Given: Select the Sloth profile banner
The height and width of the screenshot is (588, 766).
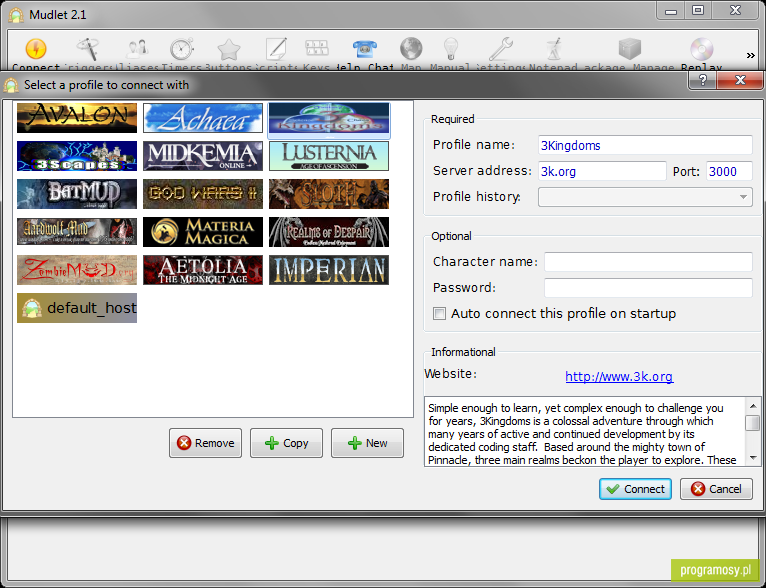Looking at the screenshot, I should (329, 194).
